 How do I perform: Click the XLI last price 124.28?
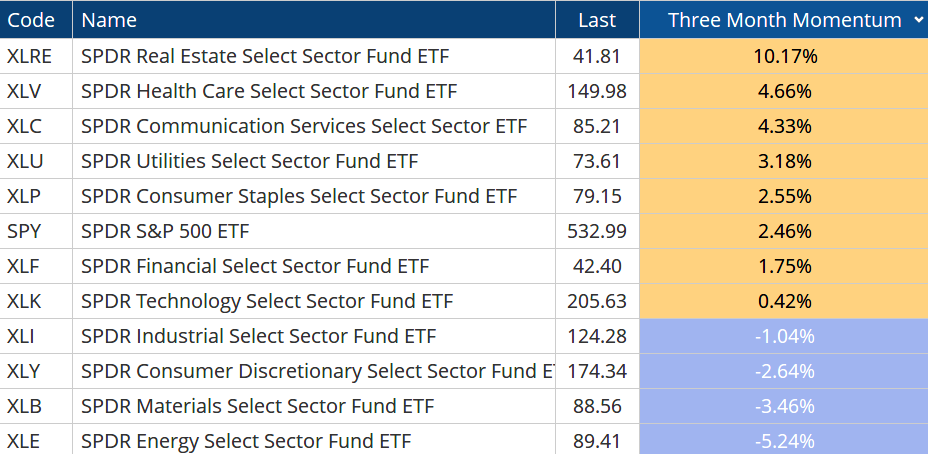(x=597, y=336)
